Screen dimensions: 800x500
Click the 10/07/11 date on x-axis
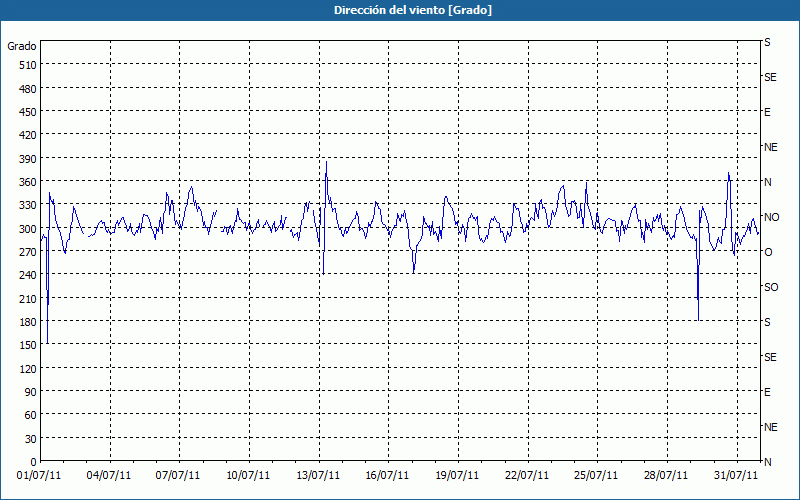pyautogui.click(x=248, y=476)
